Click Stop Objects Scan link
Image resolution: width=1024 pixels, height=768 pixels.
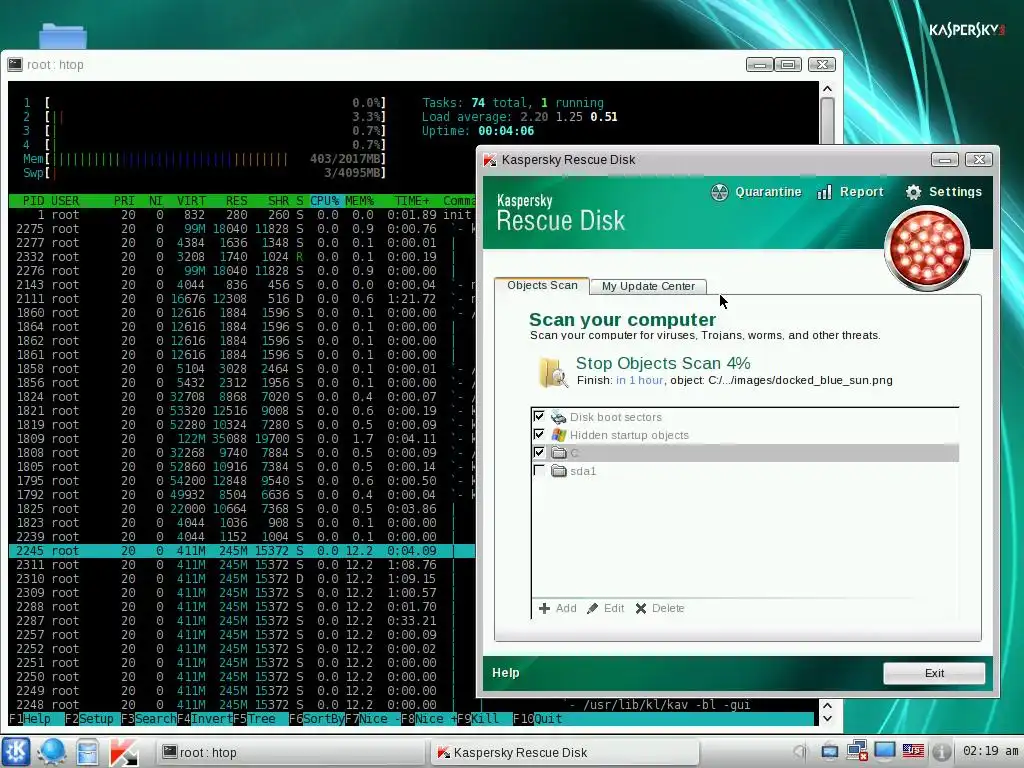pyautogui.click(x=663, y=363)
